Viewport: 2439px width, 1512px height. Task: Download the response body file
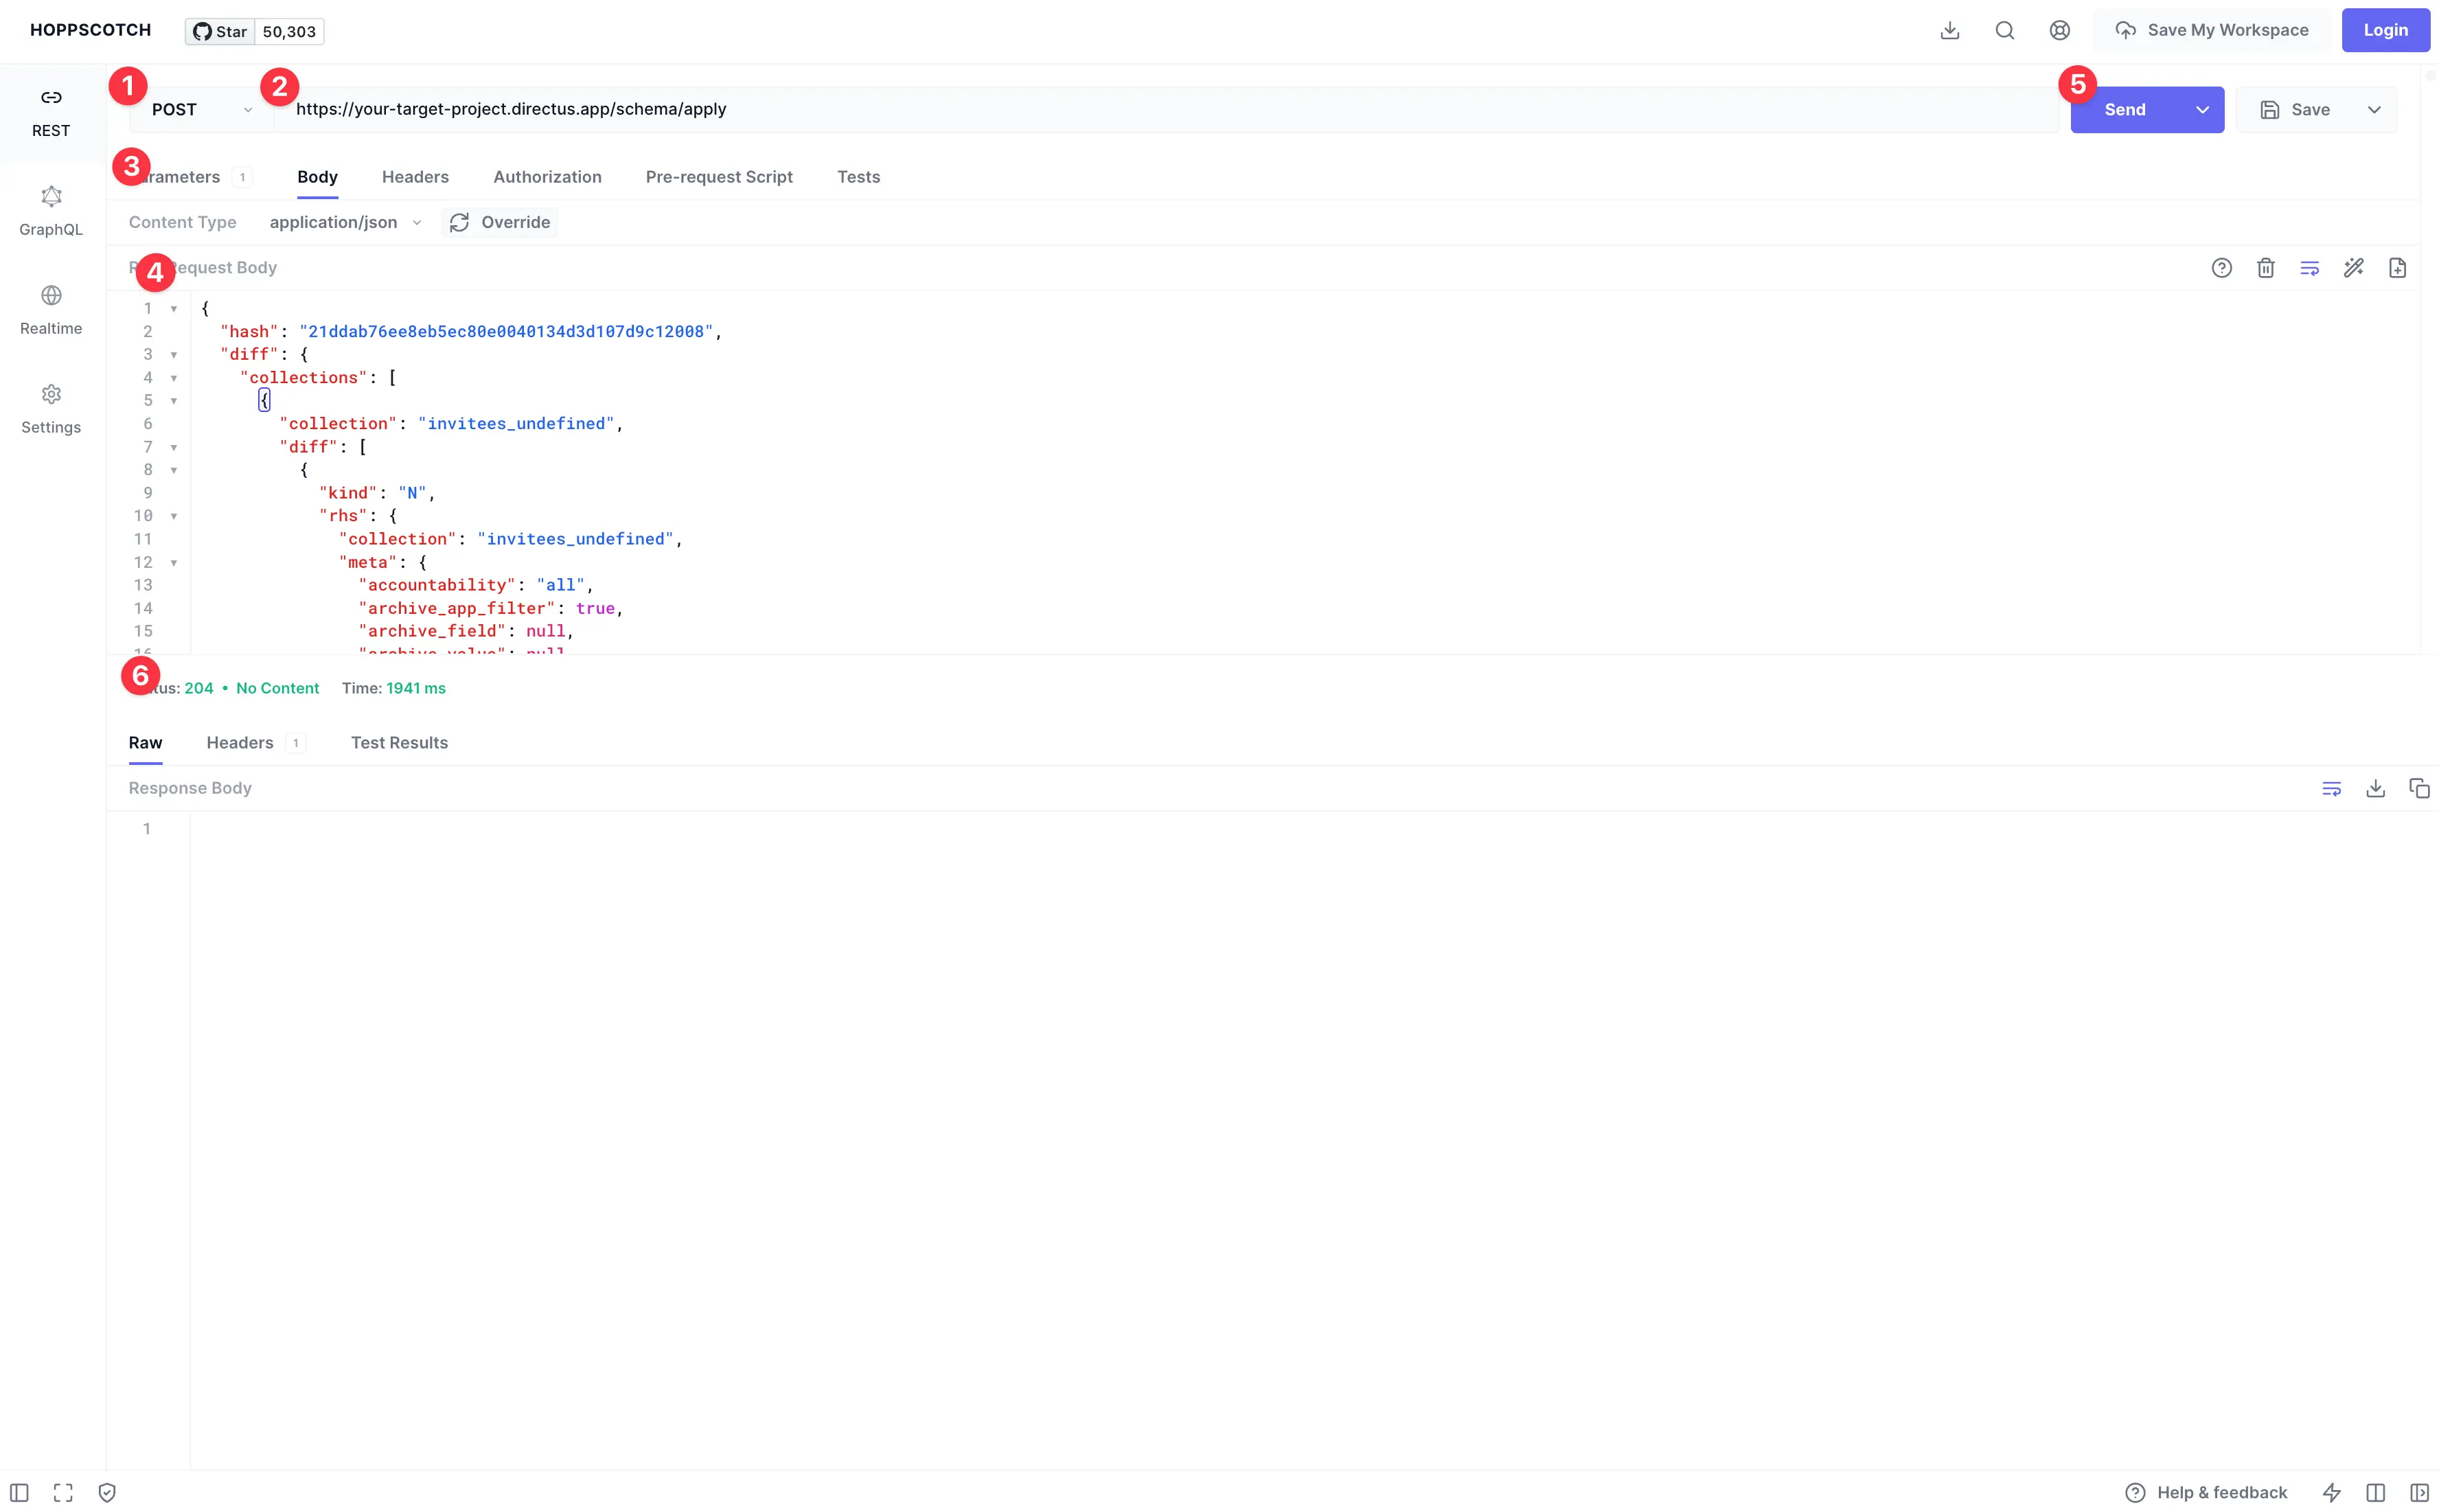pyautogui.click(x=2375, y=788)
